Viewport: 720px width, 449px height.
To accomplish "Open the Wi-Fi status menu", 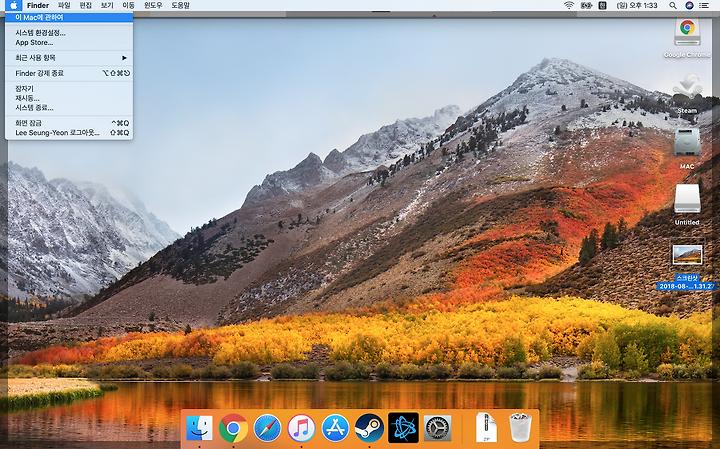I will (569, 6).
